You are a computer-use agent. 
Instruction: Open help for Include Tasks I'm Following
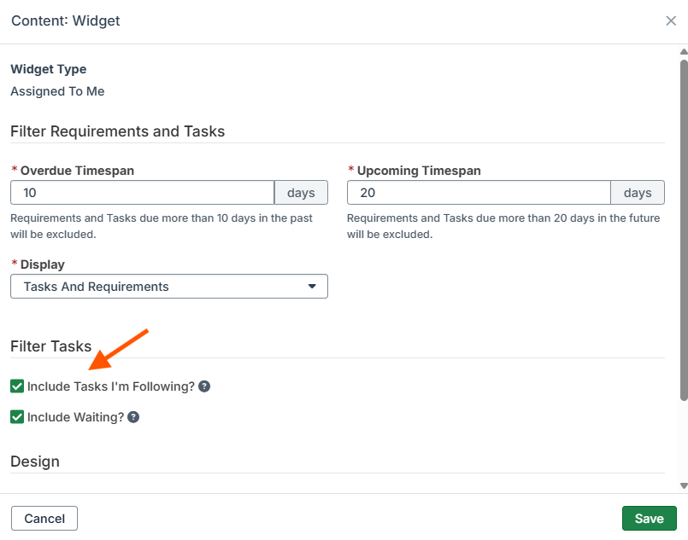point(204,386)
